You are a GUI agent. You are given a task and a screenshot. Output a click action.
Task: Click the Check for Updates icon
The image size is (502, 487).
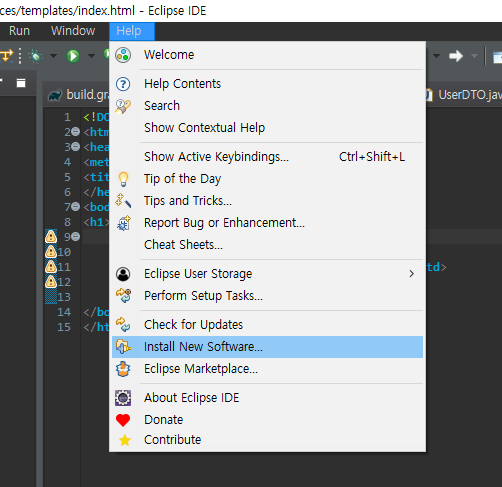click(x=123, y=325)
